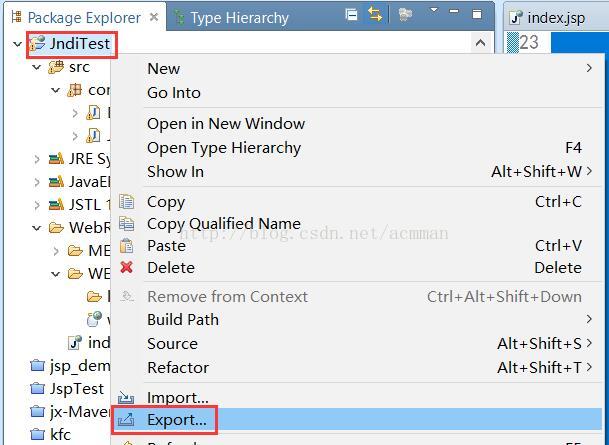The height and width of the screenshot is (445, 609).
Task: Select the jsp_demo project
Action: (x=70, y=366)
